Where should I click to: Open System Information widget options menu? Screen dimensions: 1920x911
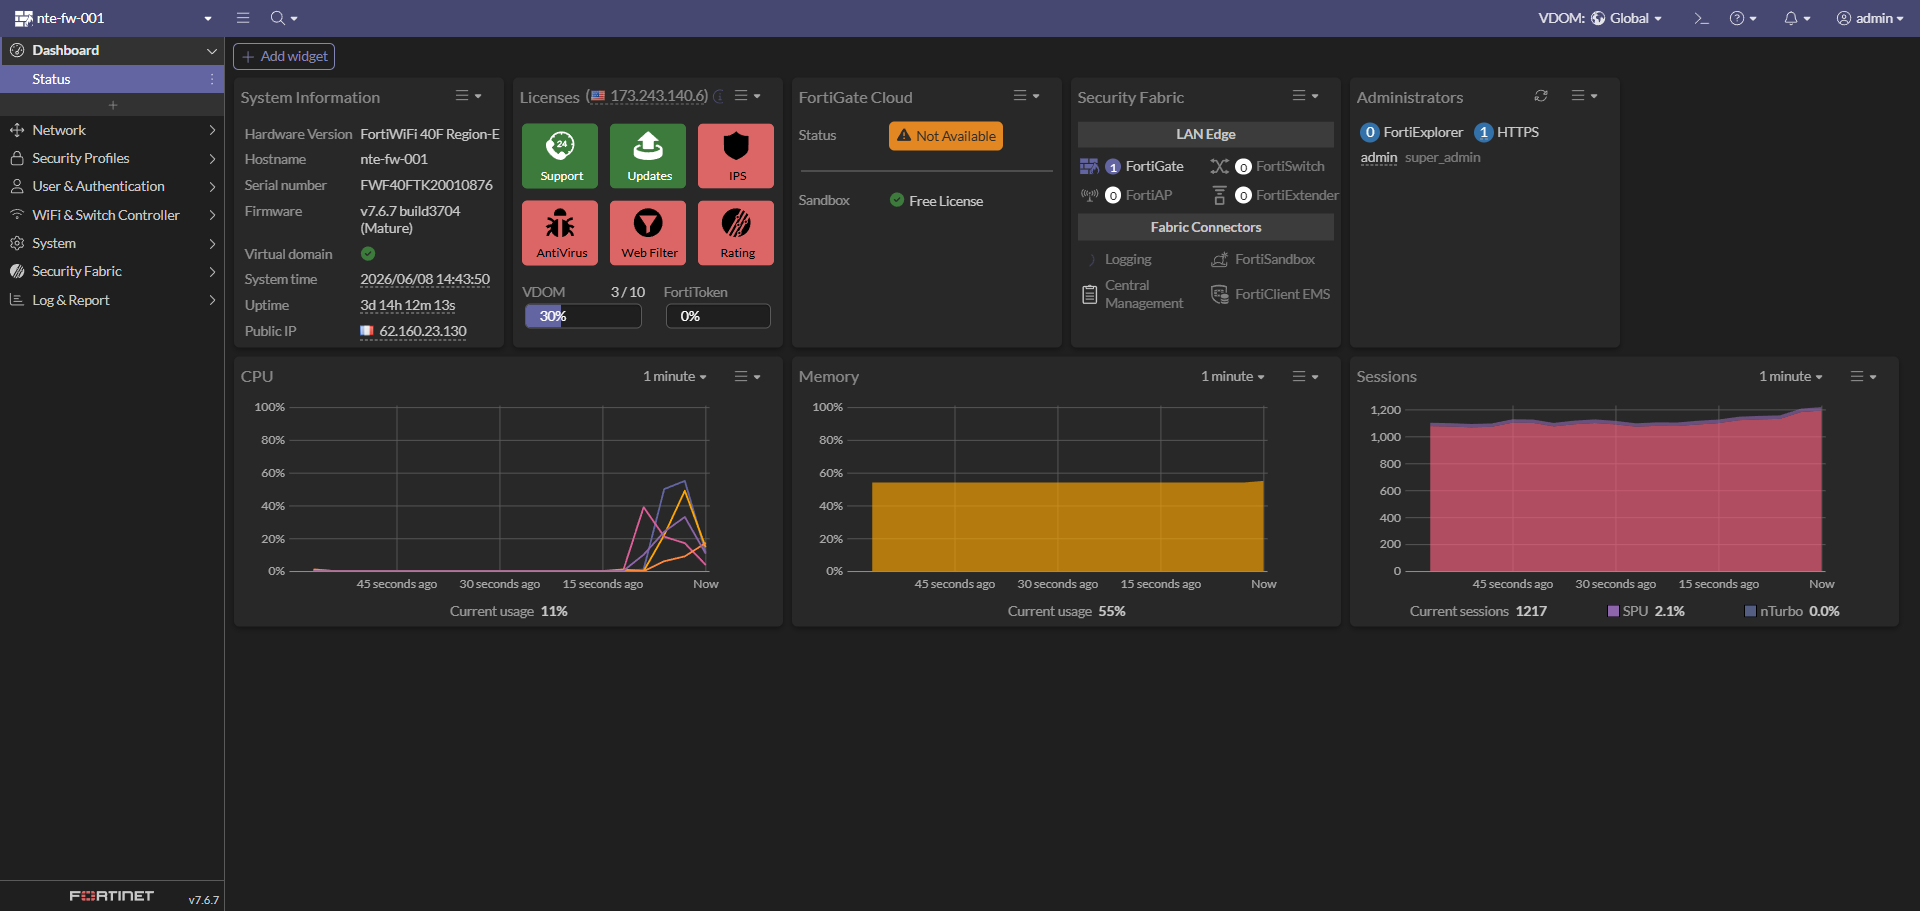(468, 96)
